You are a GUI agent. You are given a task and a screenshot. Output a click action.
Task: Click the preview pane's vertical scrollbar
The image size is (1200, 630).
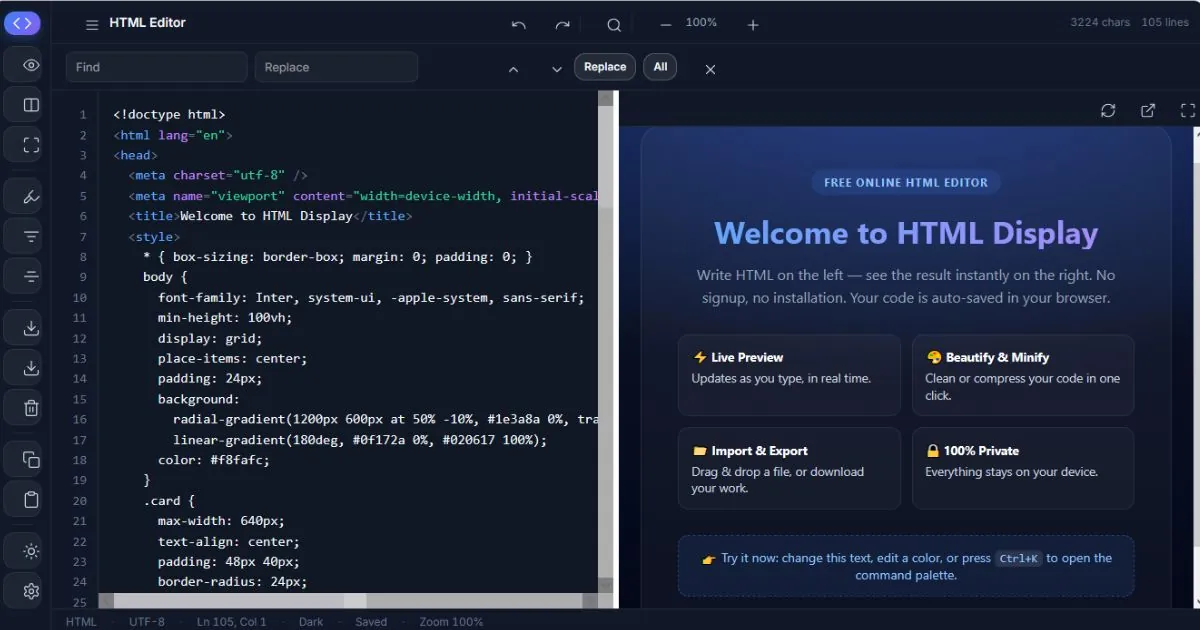tap(1197, 368)
